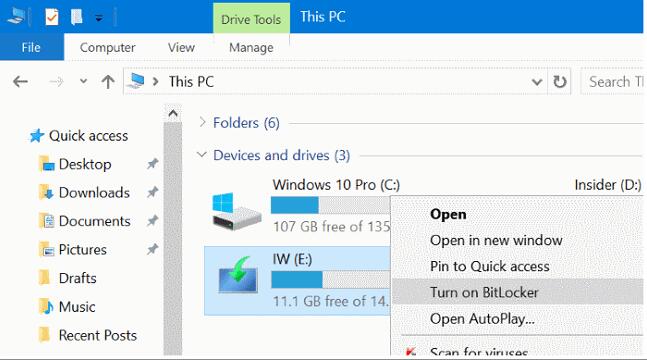Click the Downloads folder icon
647x360 pixels.
tap(46, 192)
